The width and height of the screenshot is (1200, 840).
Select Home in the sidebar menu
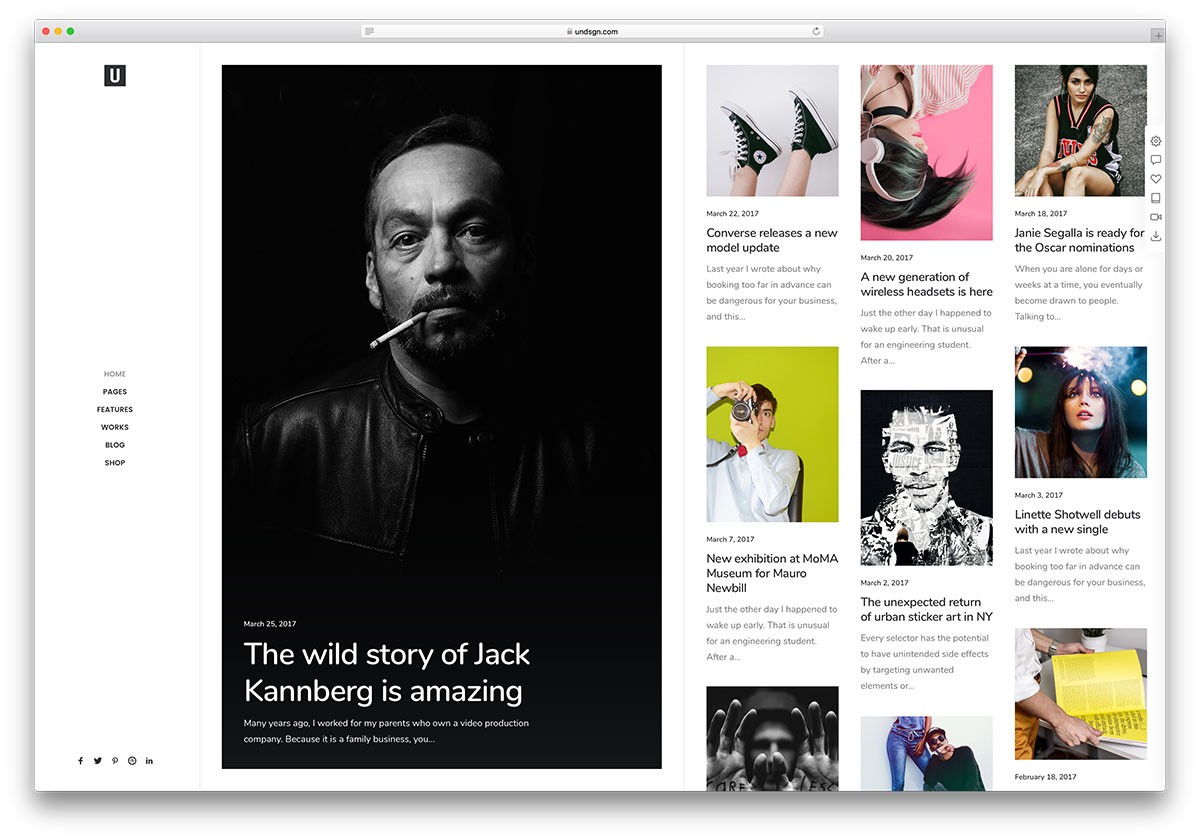tap(115, 374)
